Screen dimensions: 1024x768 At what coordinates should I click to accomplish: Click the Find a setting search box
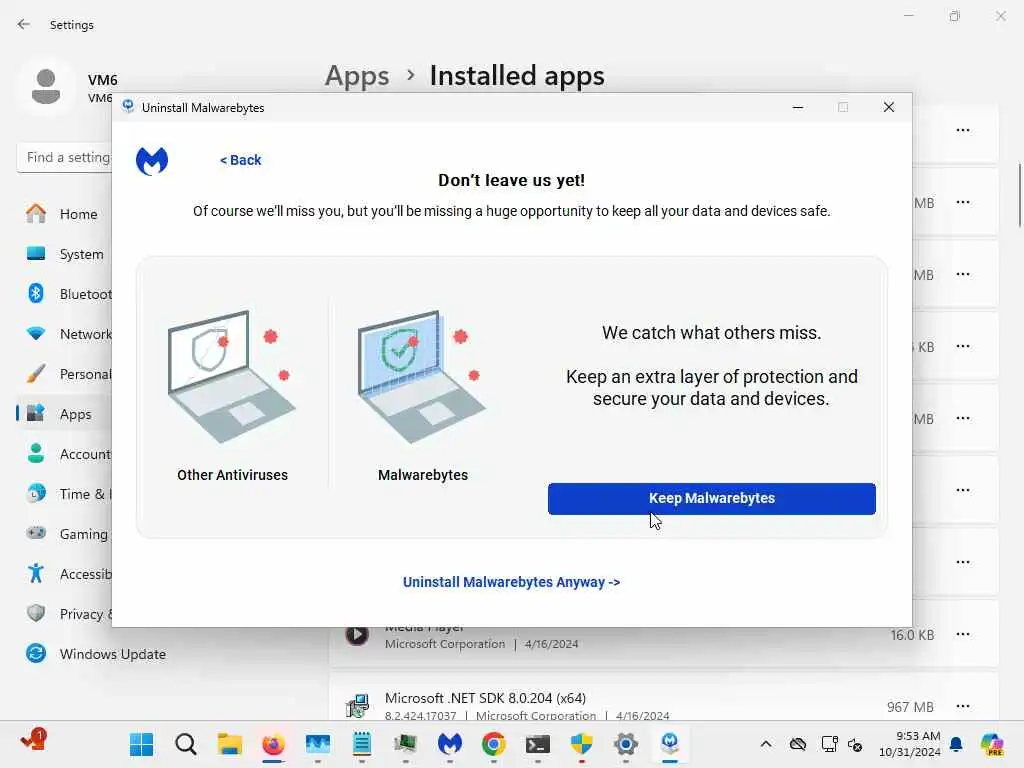pyautogui.click(x=64, y=157)
